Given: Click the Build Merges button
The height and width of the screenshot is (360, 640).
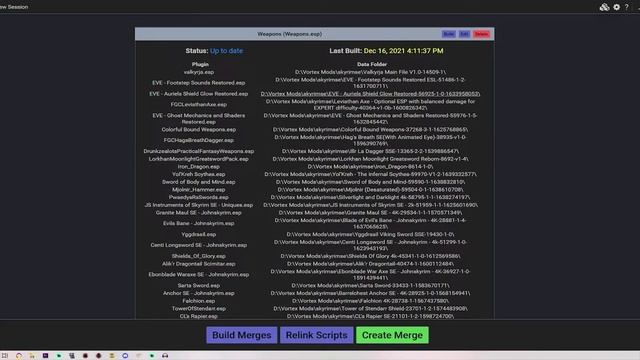Looking at the screenshot, I should pyautogui.click(x=242, y=335).
